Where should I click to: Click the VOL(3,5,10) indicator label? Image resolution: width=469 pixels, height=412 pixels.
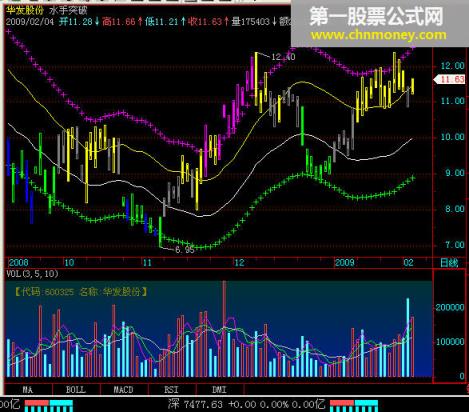(32, 274)
